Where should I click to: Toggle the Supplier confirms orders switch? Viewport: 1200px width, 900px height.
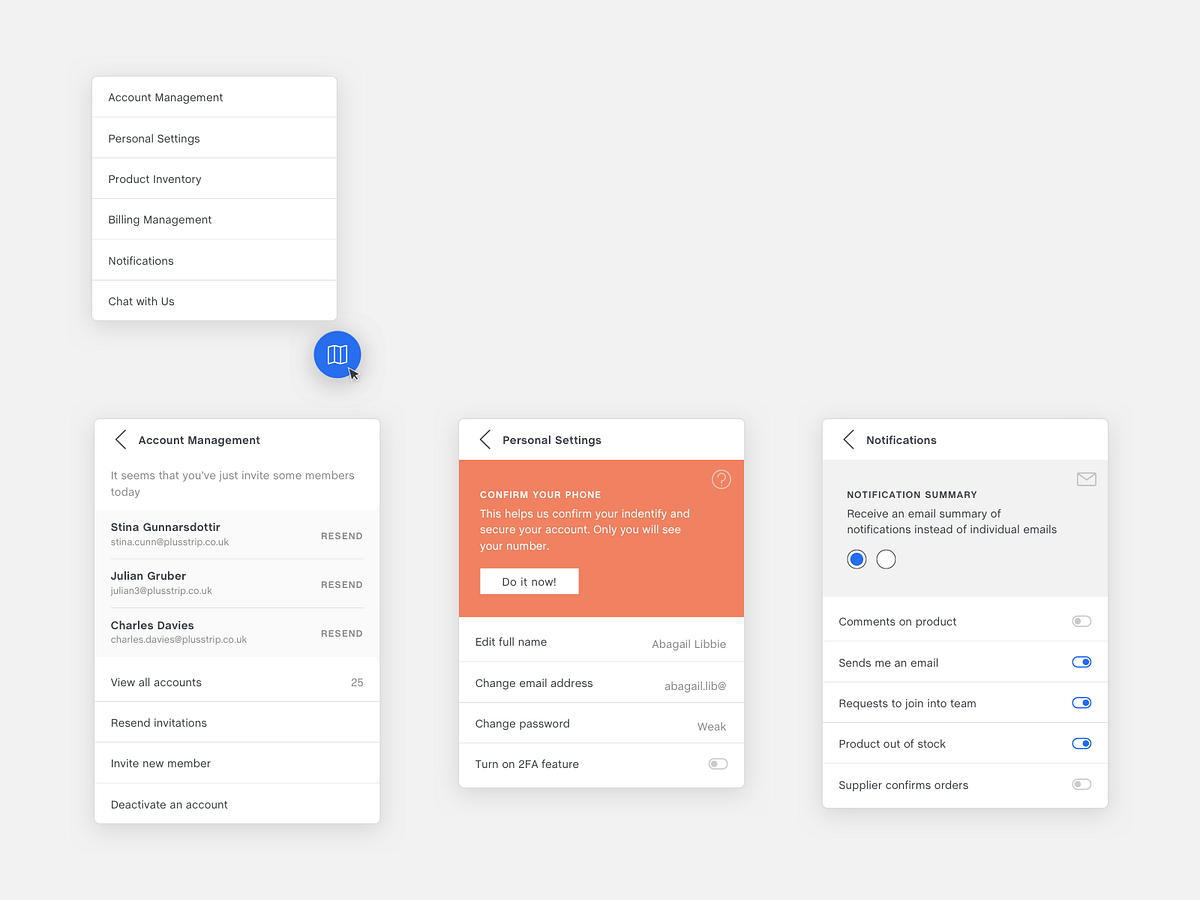pos(1081,784)
